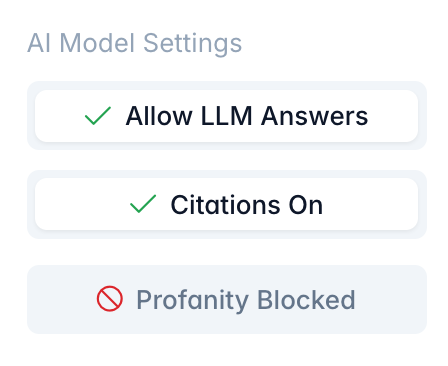Click the green checkmark beside Citations On

(143, 204)
